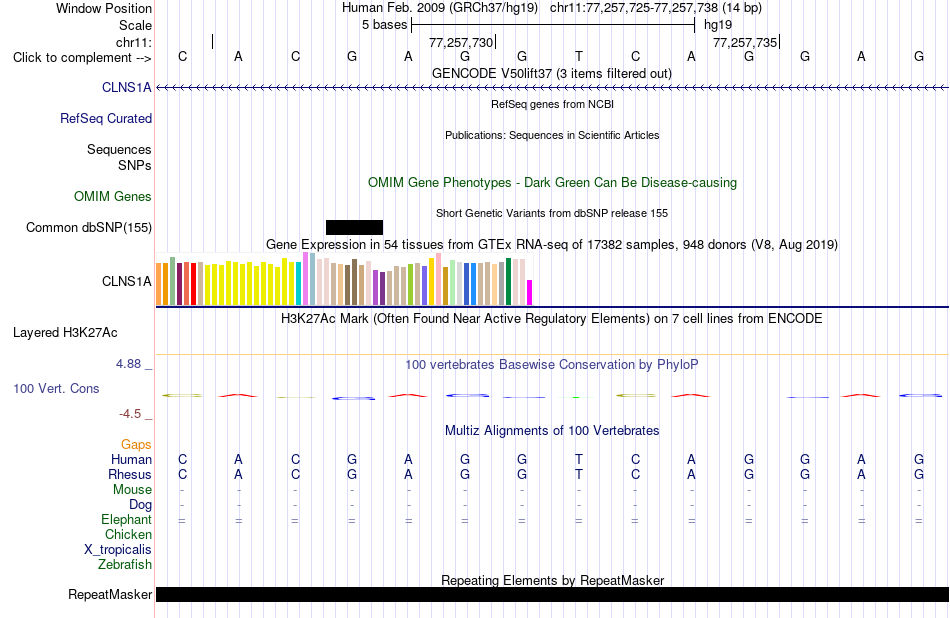This screenshot has width=950, height=618.
Task: Click the black dbSNP variant item
Action: pyautogui.click(x=354, y=227)
